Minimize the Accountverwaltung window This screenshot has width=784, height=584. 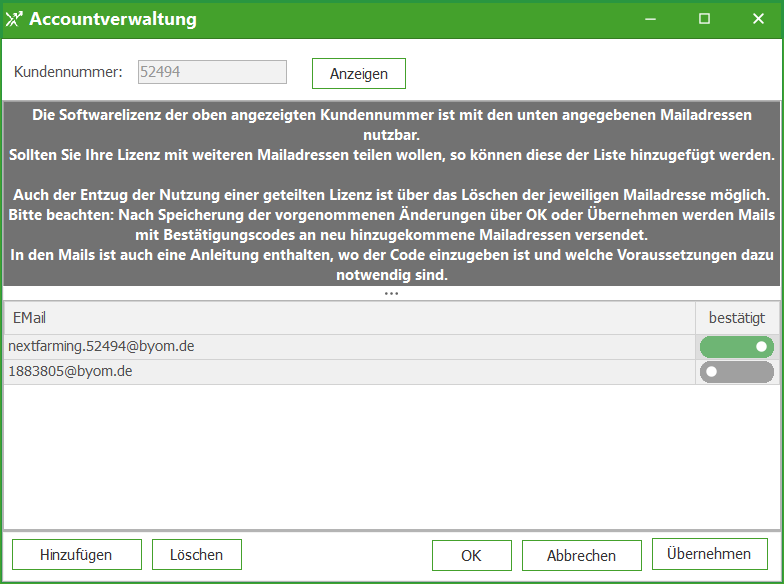coord(650,19)
